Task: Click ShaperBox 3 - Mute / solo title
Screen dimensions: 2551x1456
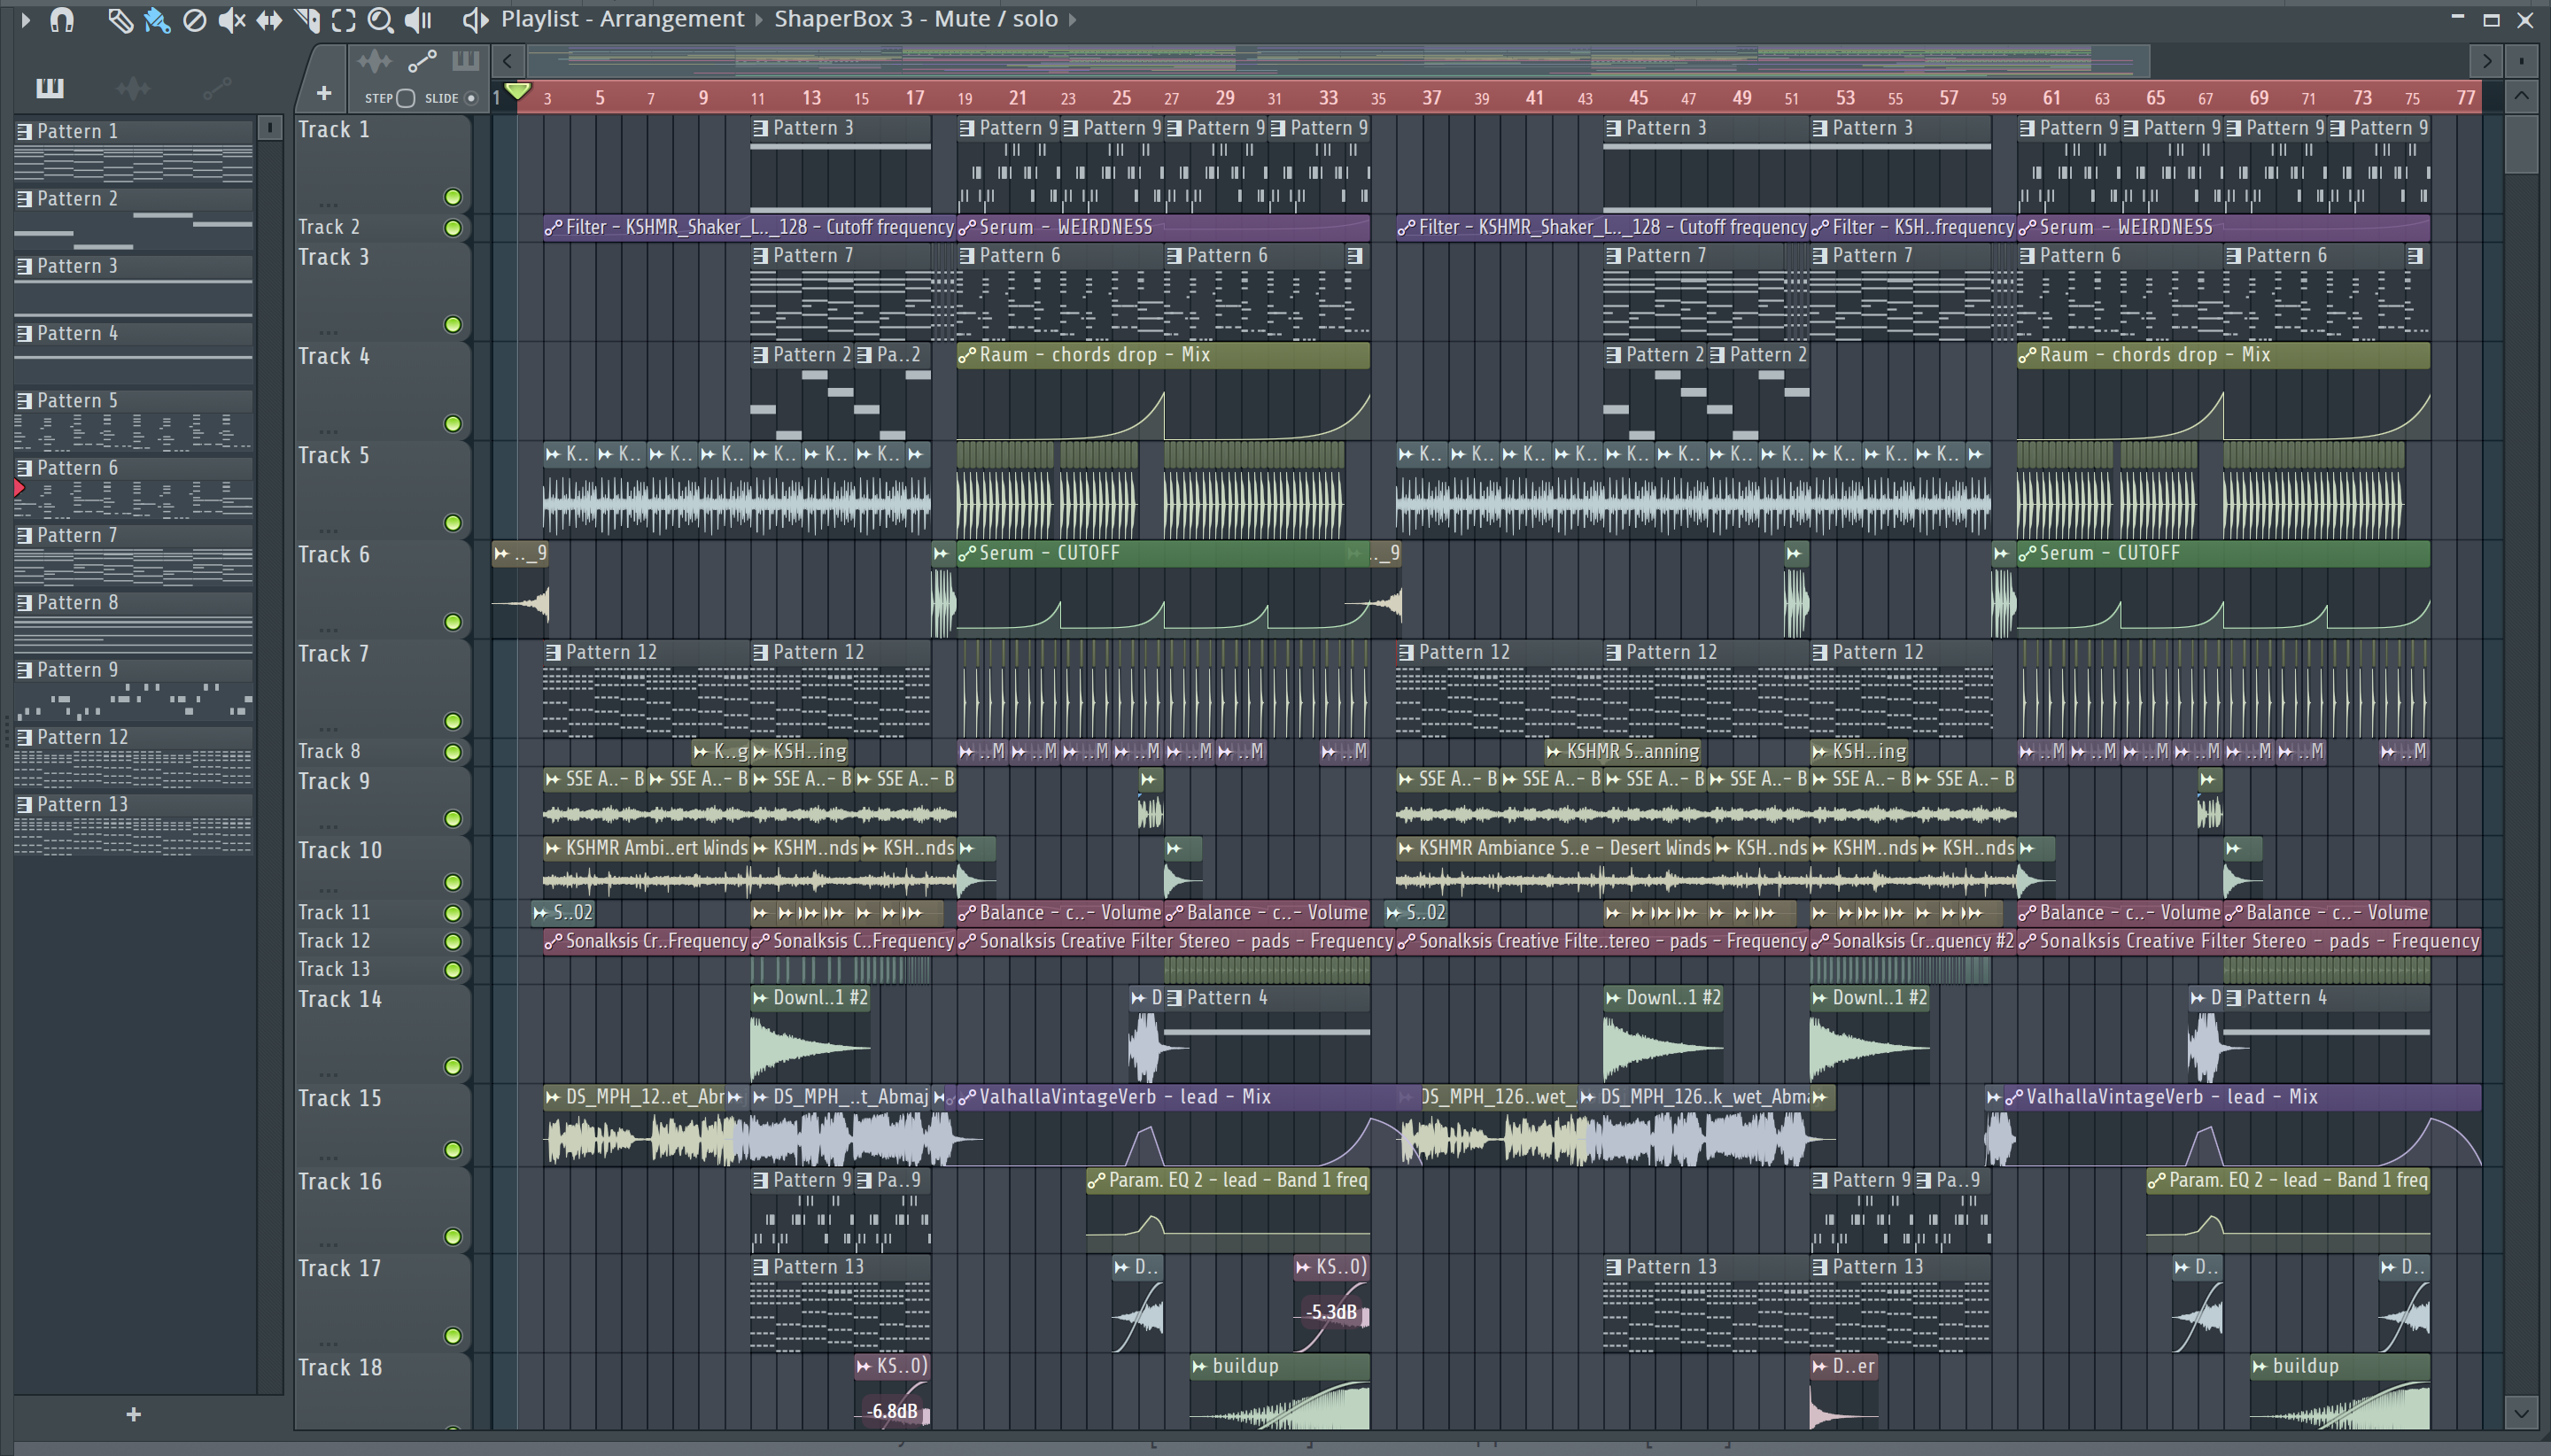Action: click(916, 19)
